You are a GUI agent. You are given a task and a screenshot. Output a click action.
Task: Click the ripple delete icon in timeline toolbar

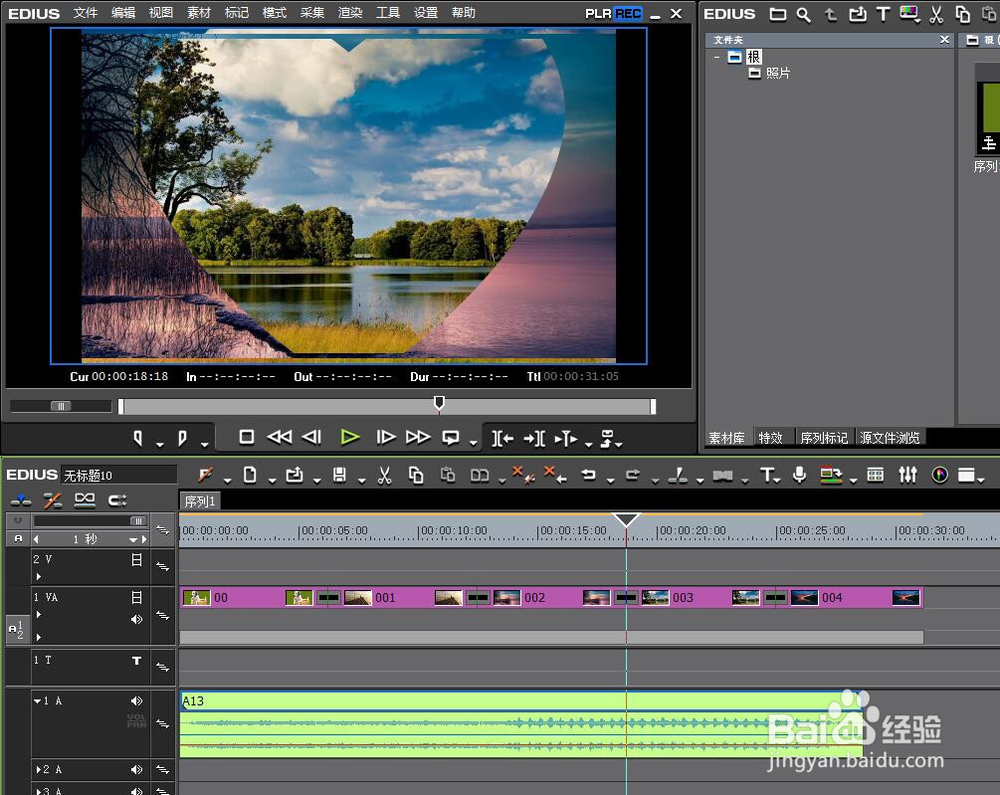click(x=555, y=475)
